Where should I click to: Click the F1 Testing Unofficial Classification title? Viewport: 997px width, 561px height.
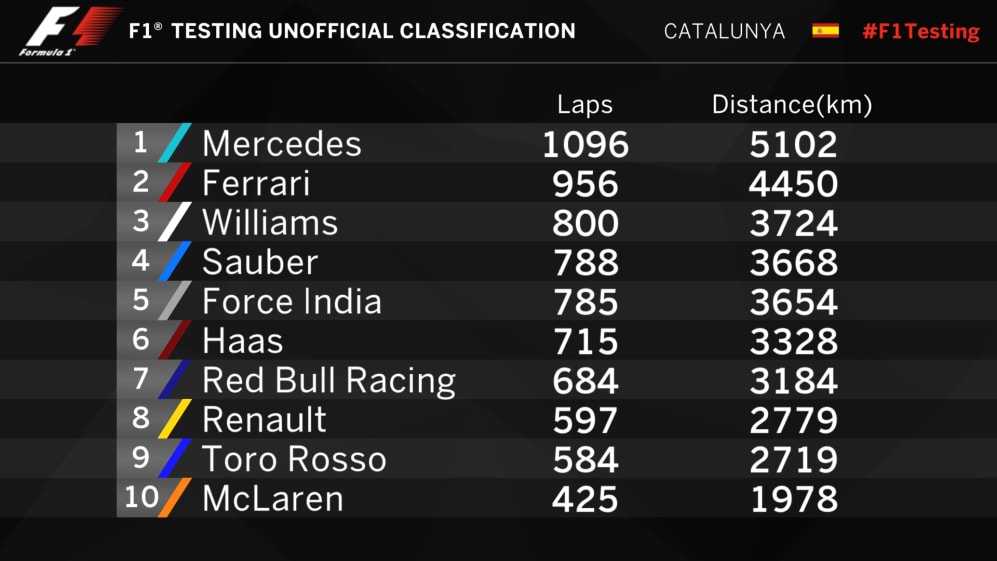[x=352, y=31]
